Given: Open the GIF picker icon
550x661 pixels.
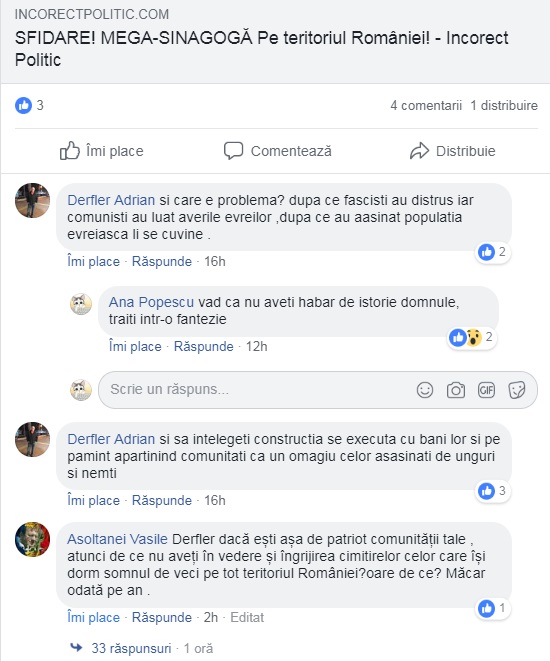Looking at the screenshot, I should [x=486, y=390].
